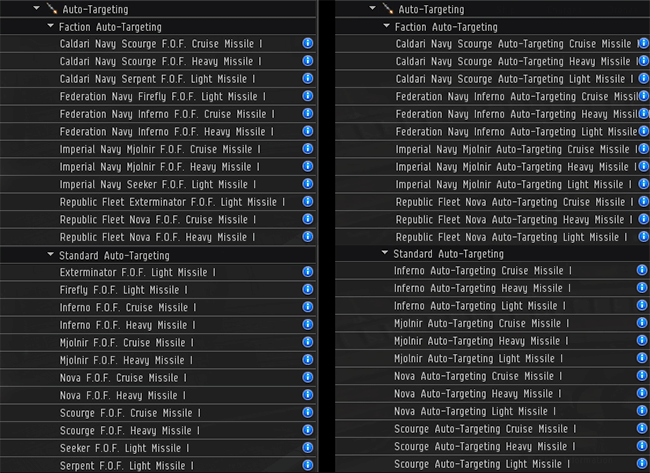The width and height of the screenshot is (650, 473).
Task: Select Nova Auto-Targeting Cruise Missile I row
Action: 492,376
